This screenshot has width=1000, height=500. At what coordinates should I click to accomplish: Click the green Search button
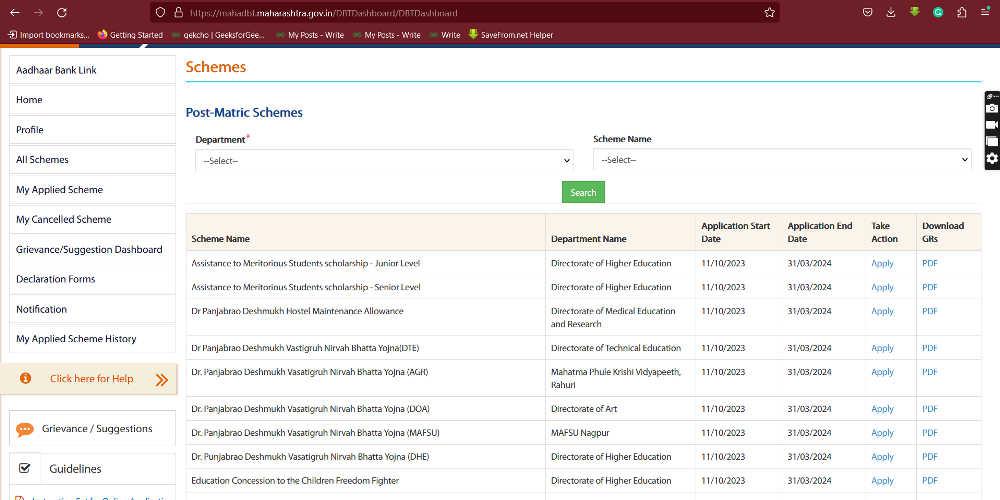point(583,192)
